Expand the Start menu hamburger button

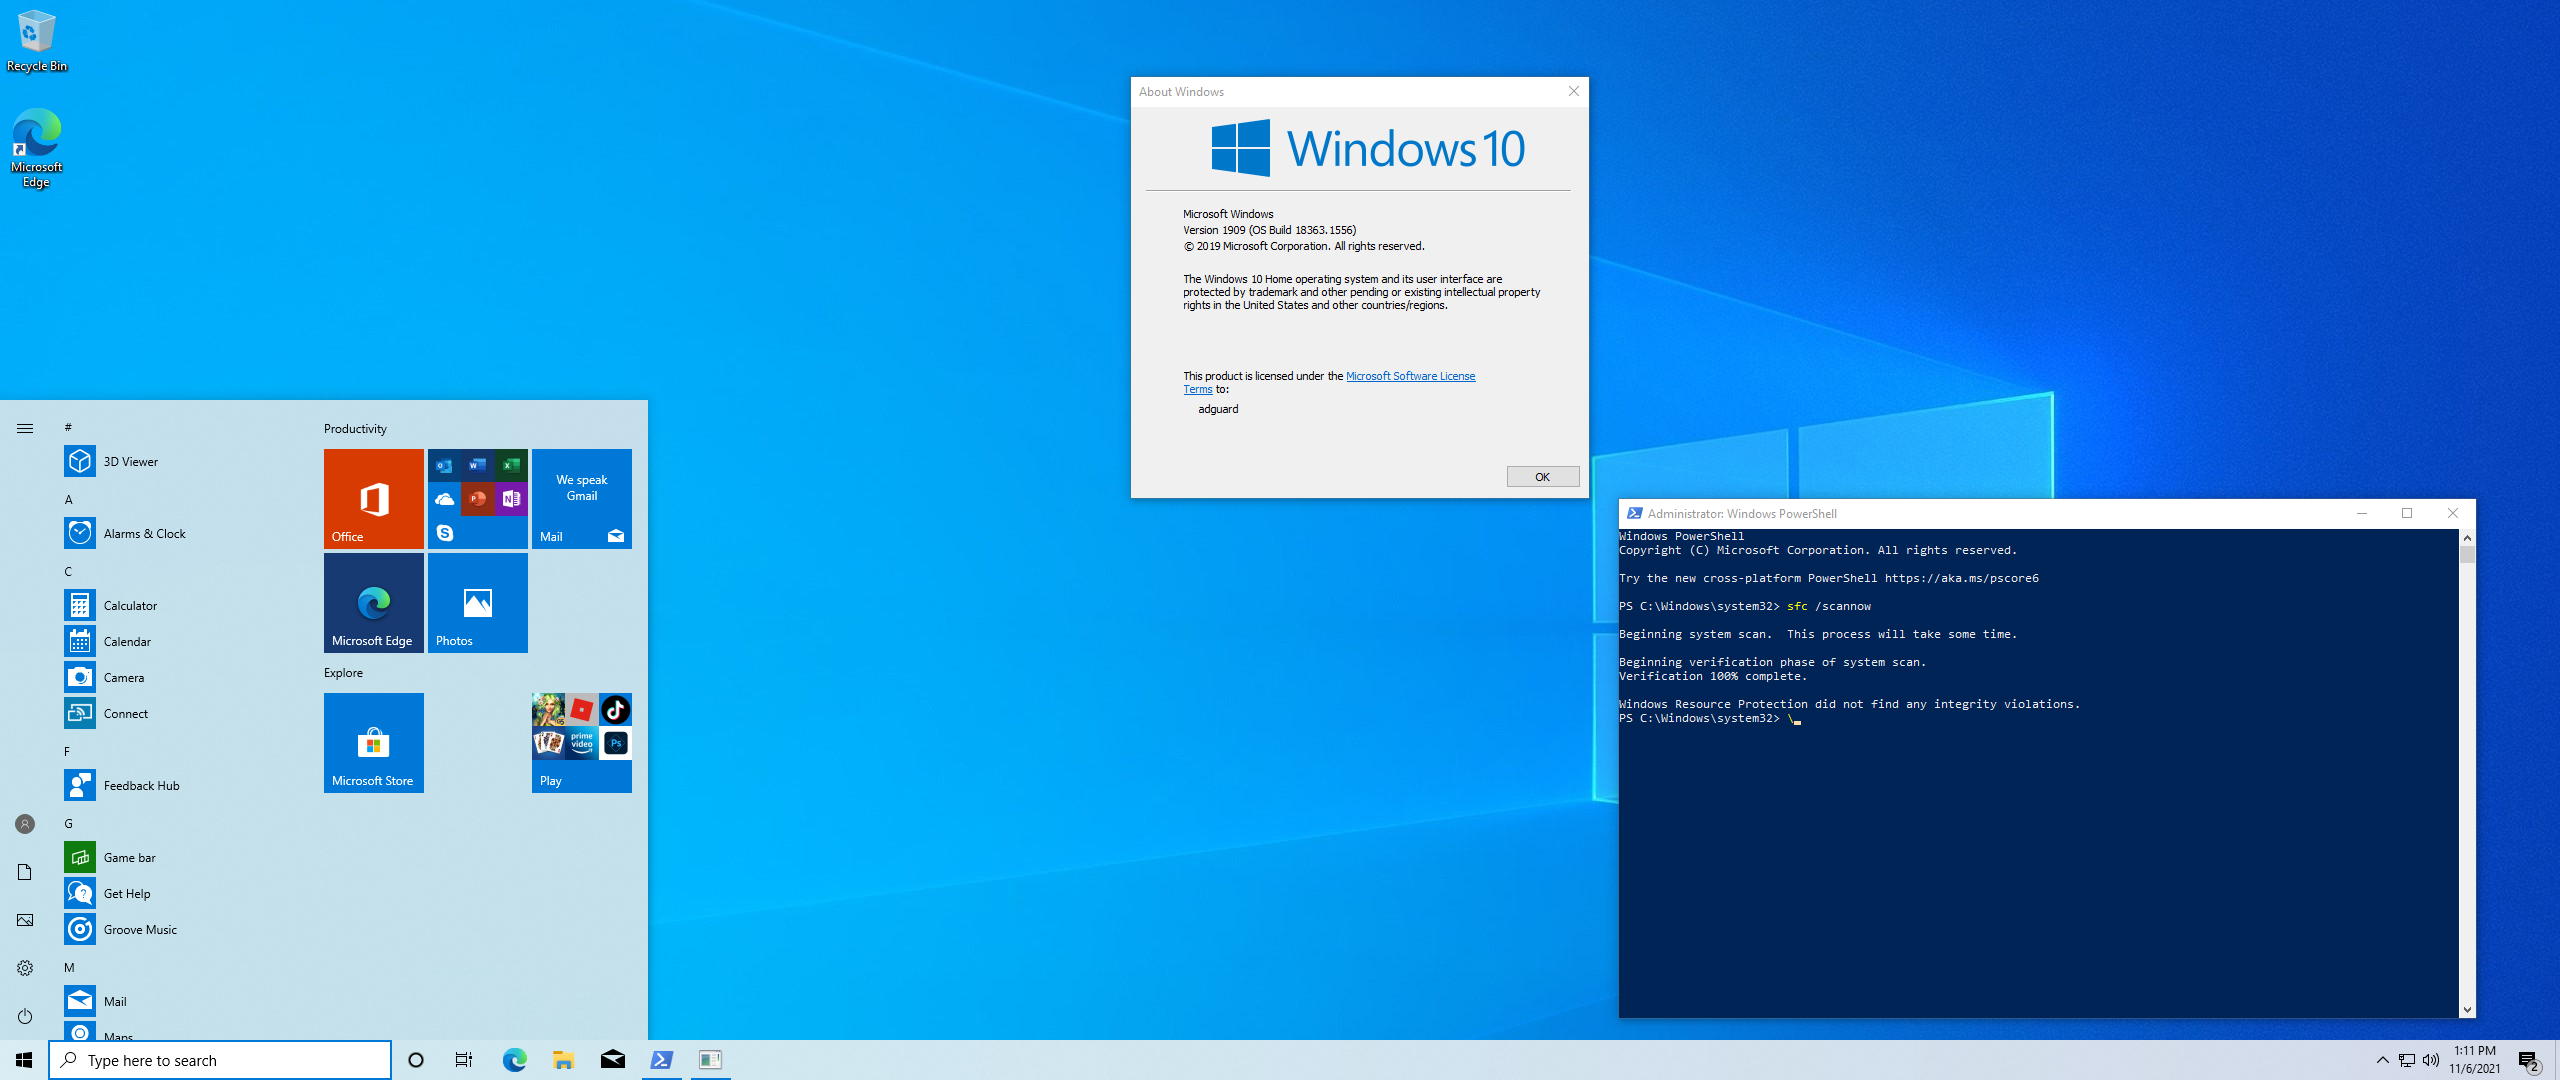25,428
